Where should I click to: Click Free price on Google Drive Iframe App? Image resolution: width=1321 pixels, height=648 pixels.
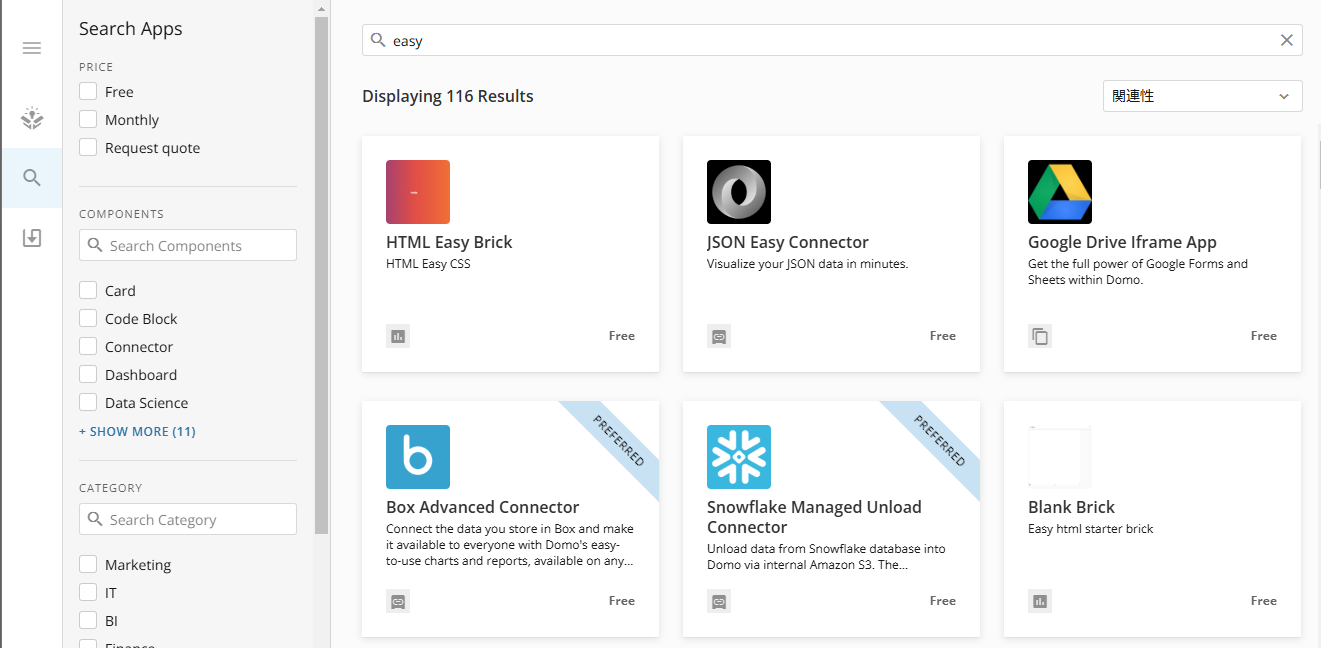click(x=1264, y=336)
